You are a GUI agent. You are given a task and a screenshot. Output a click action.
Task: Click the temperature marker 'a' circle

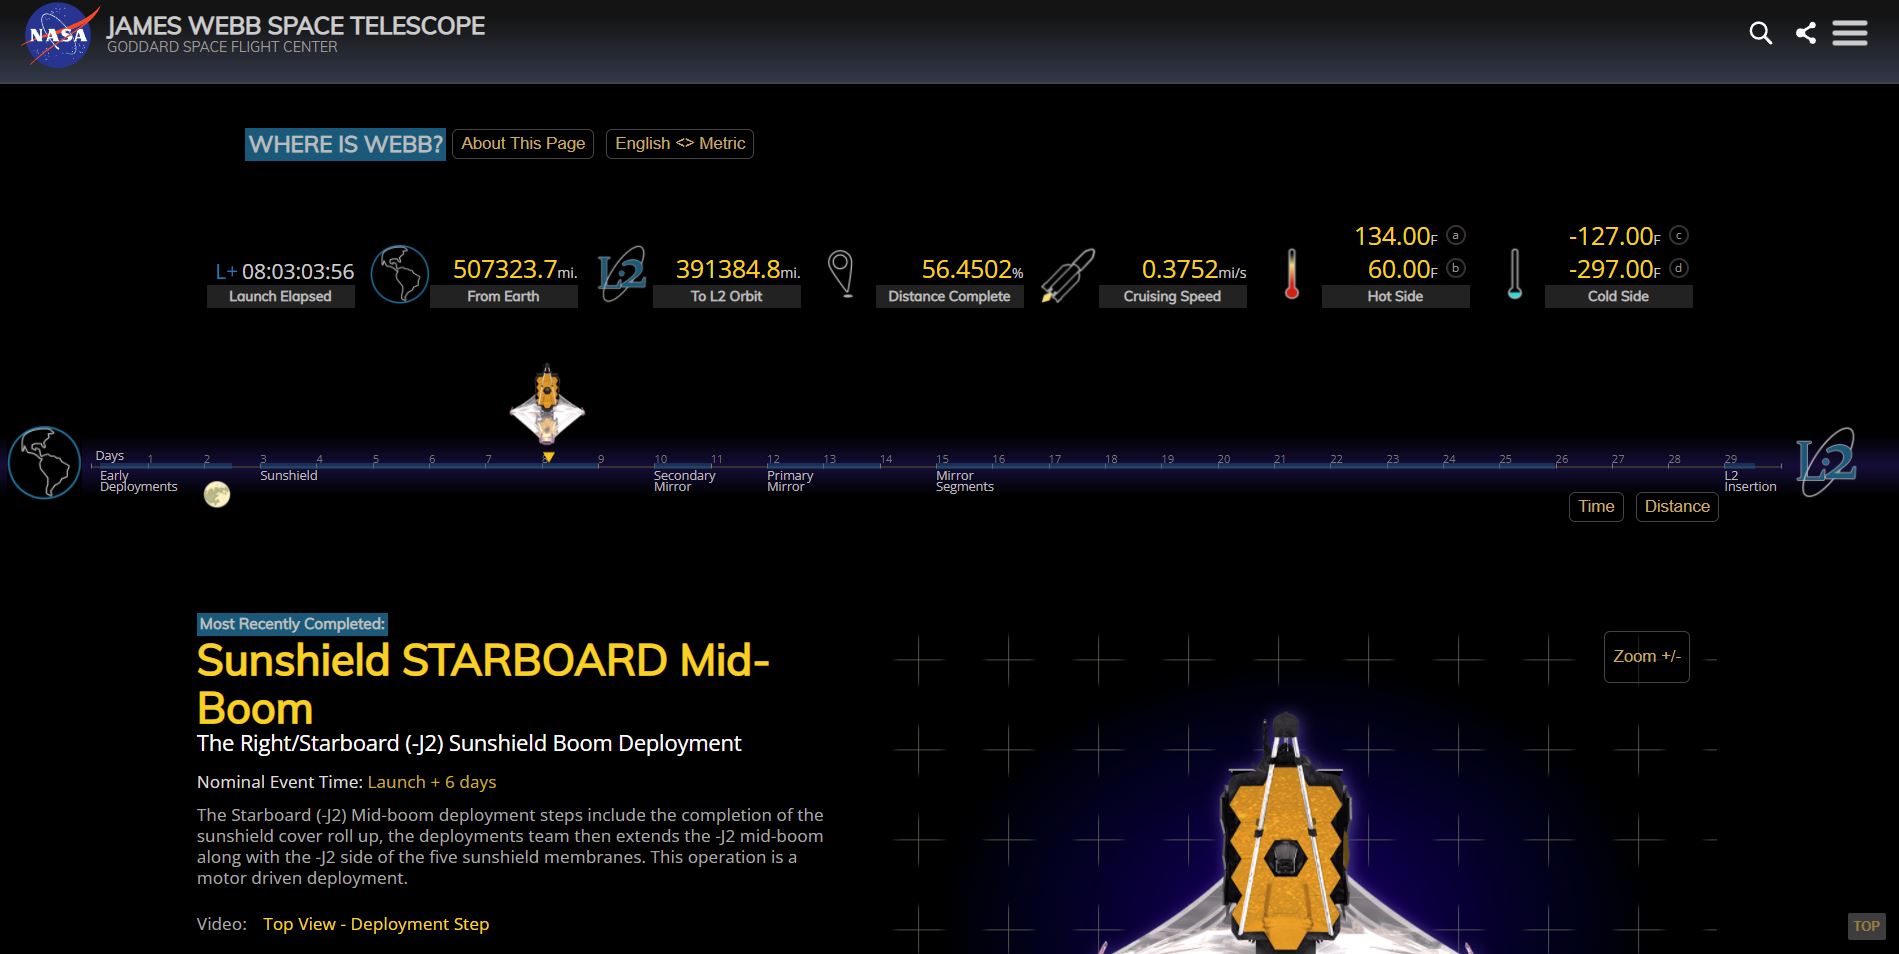1456,236
